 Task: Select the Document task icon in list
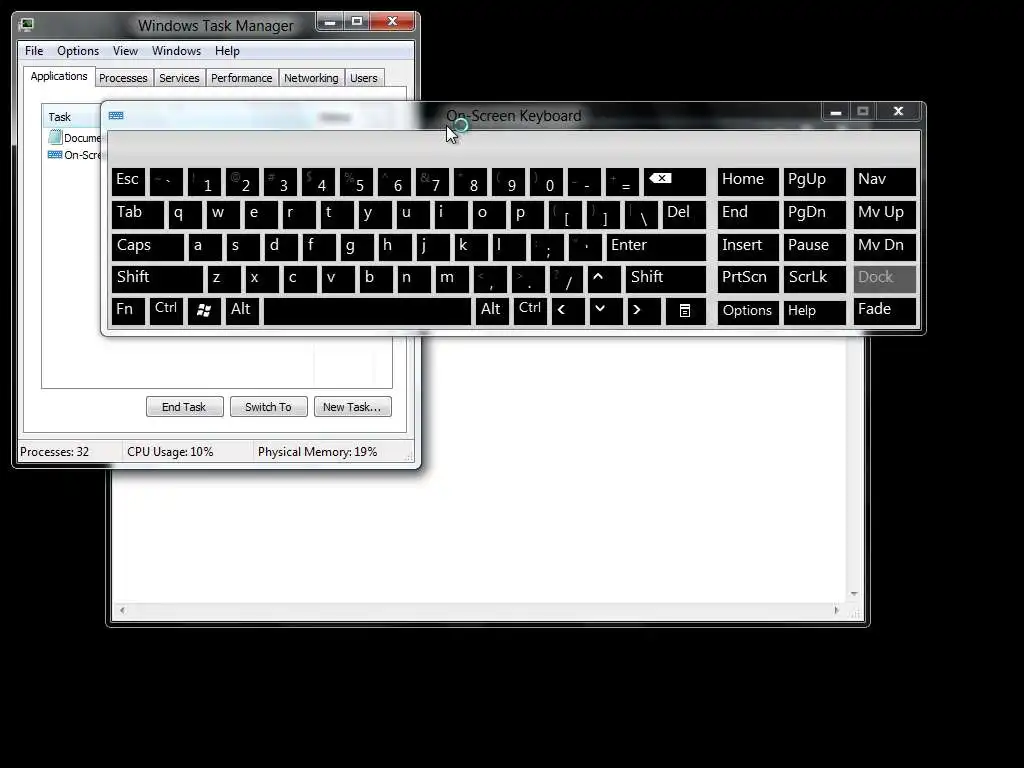[x=55, y=137]
